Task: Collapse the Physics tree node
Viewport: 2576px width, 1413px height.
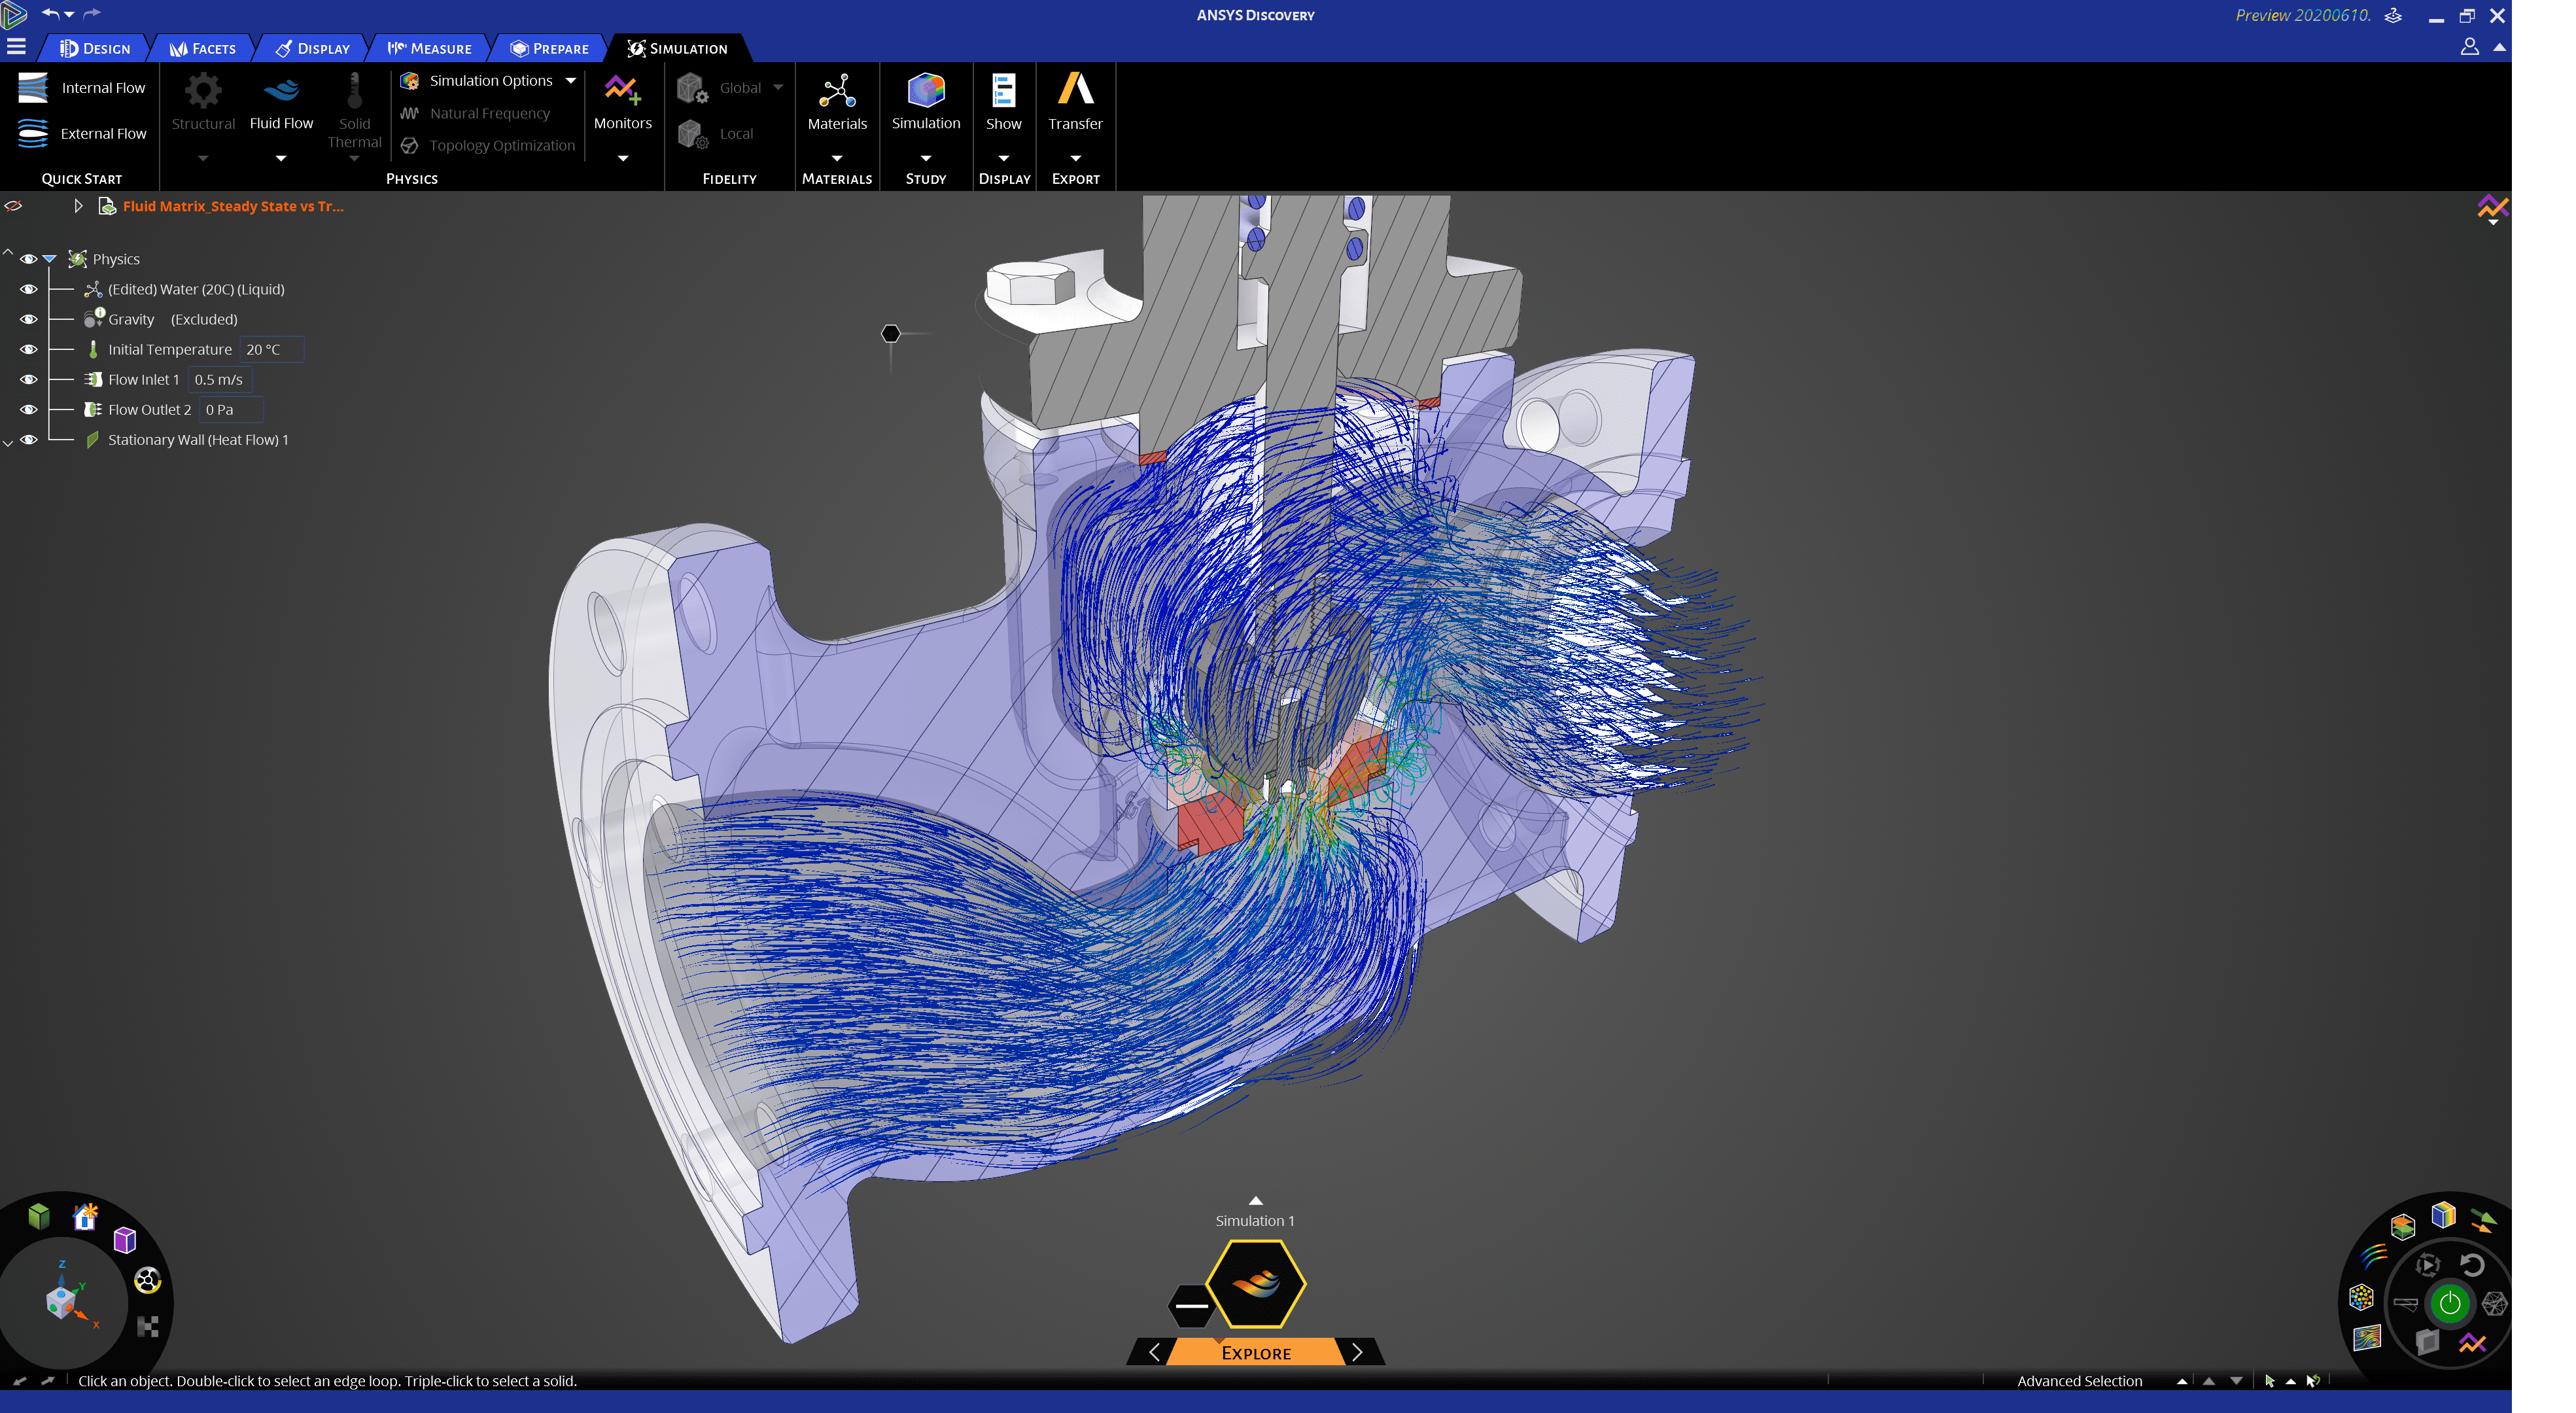Action: (49, 259)
